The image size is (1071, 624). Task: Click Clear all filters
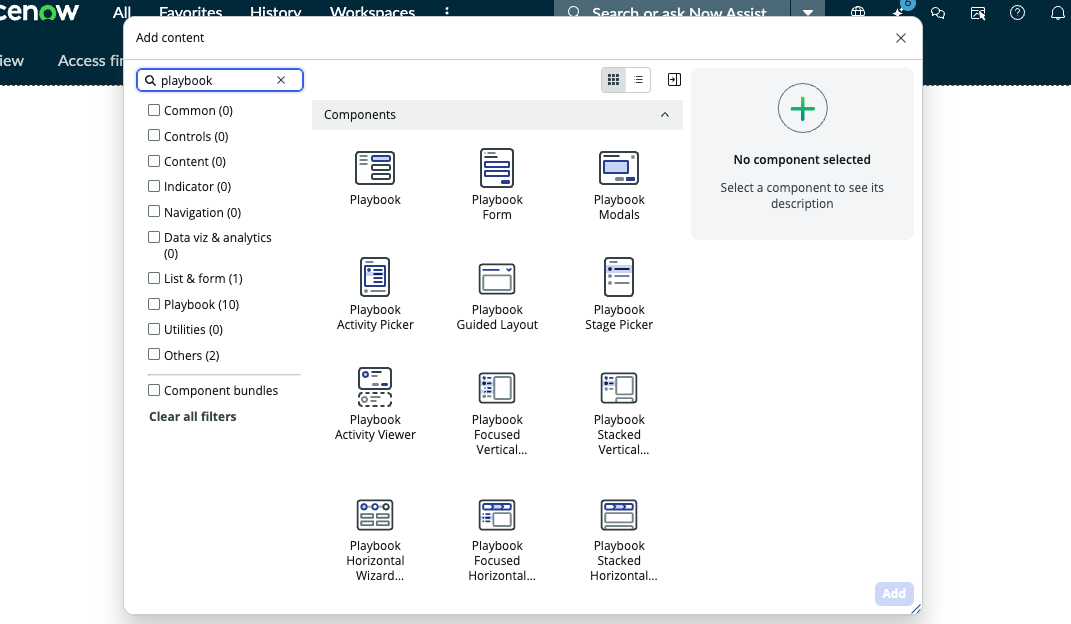[193, 416]
